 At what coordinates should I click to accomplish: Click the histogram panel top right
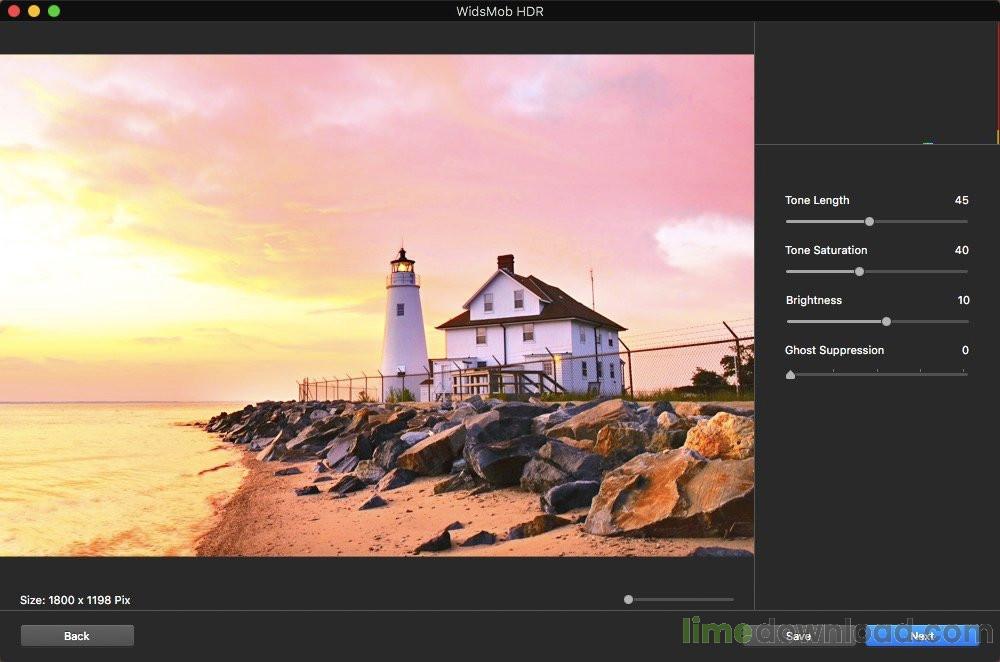pos(875,85)
